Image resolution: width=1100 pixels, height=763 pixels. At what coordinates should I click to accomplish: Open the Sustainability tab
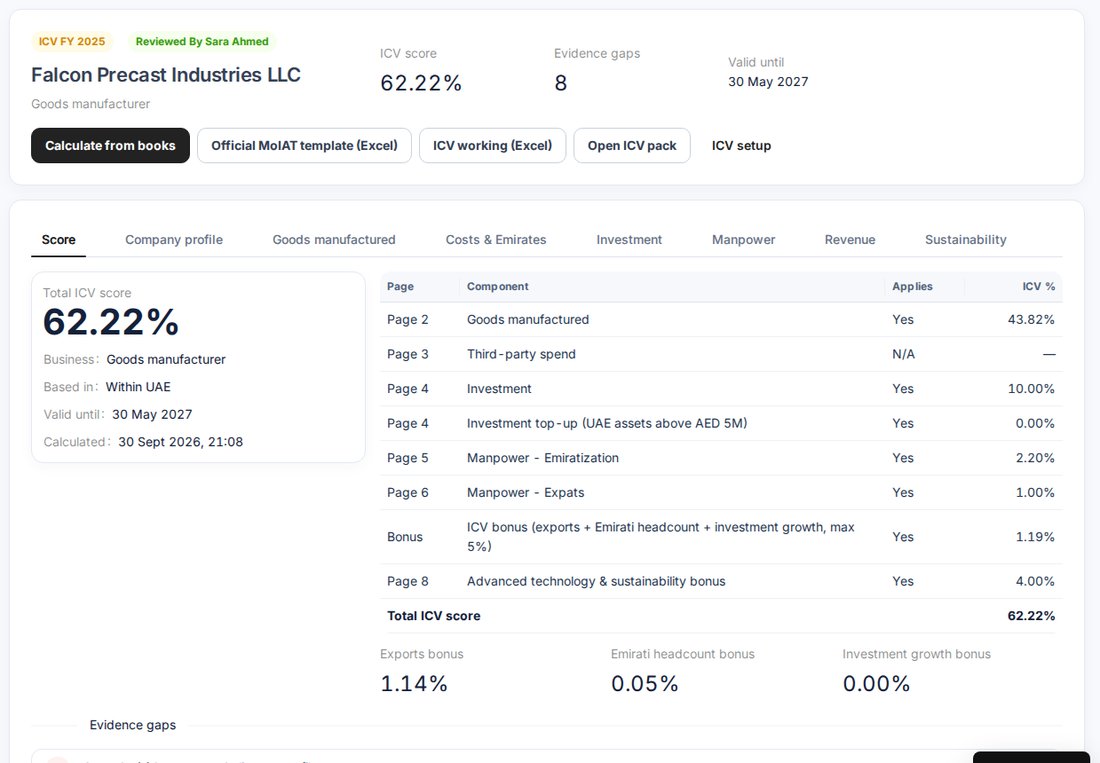pos(965,240)
